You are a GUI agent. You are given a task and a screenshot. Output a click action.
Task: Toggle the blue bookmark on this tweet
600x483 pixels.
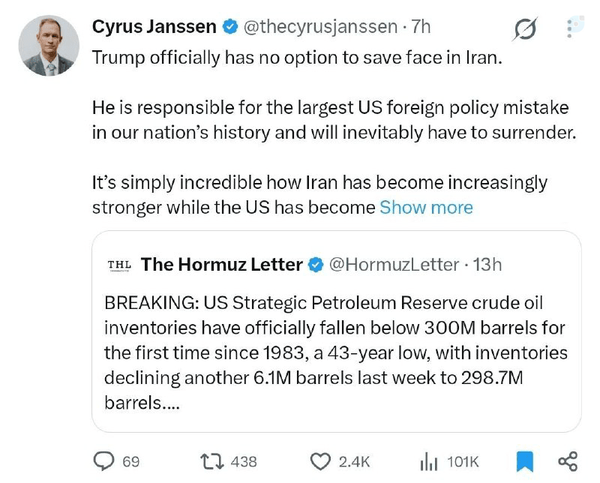coord(525,461)
